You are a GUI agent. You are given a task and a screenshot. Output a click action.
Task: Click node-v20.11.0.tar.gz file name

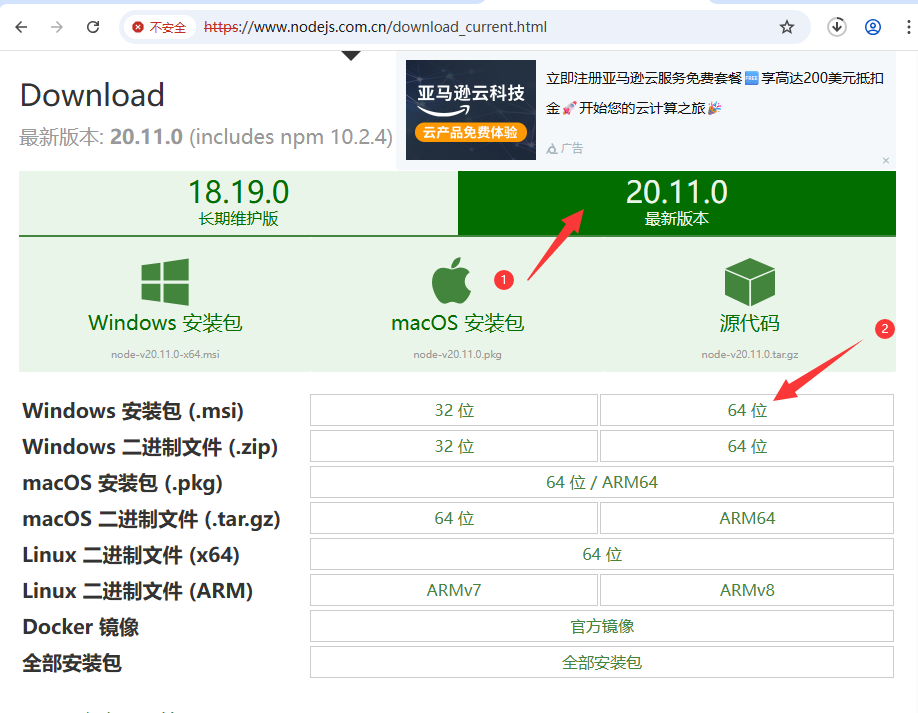pyautogui.click(x=749, y=354)
